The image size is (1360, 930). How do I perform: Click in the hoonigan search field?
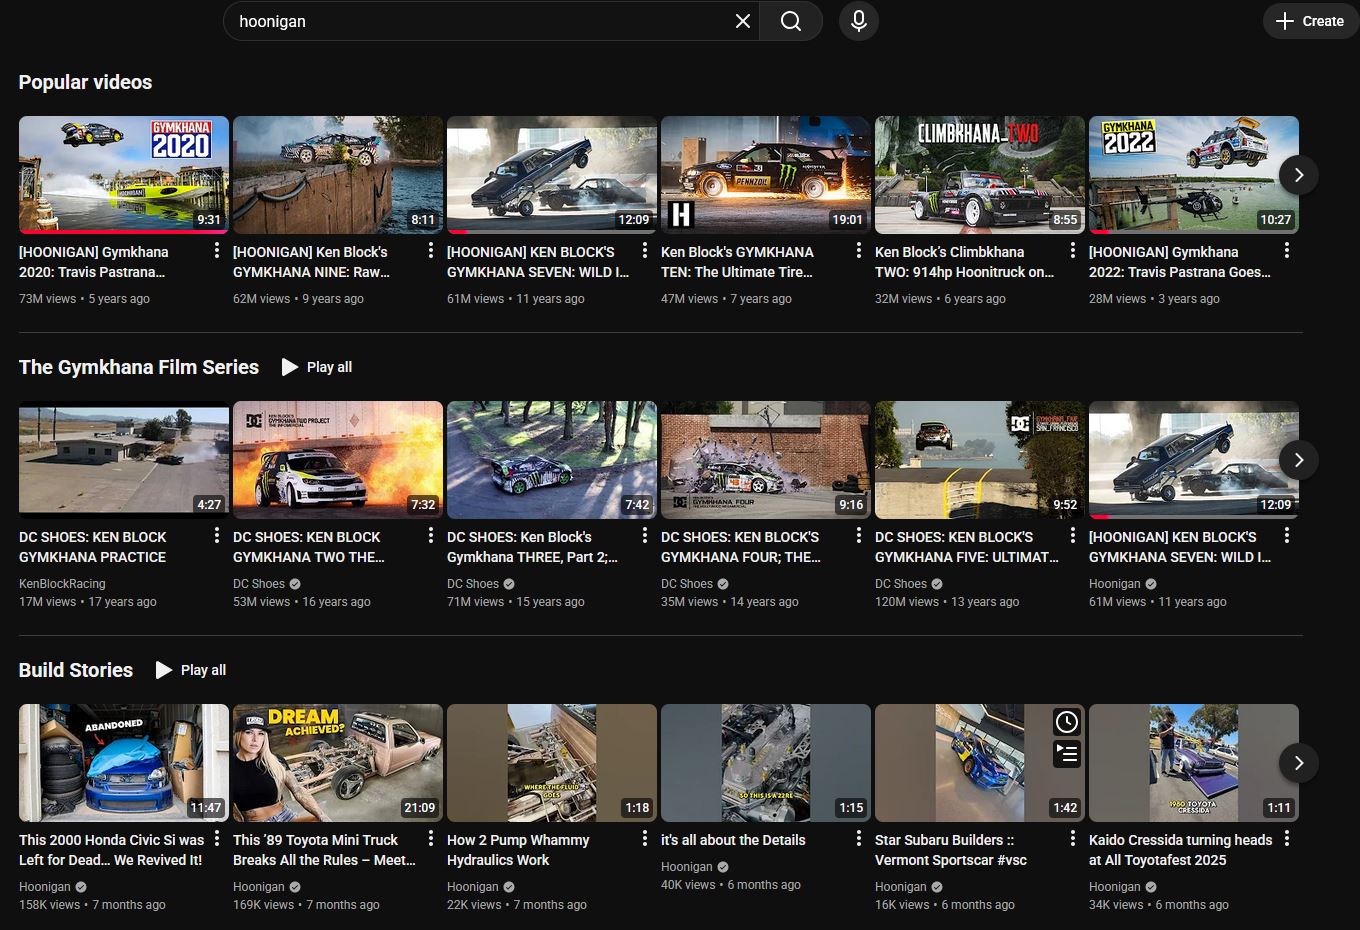coord(480,21)
